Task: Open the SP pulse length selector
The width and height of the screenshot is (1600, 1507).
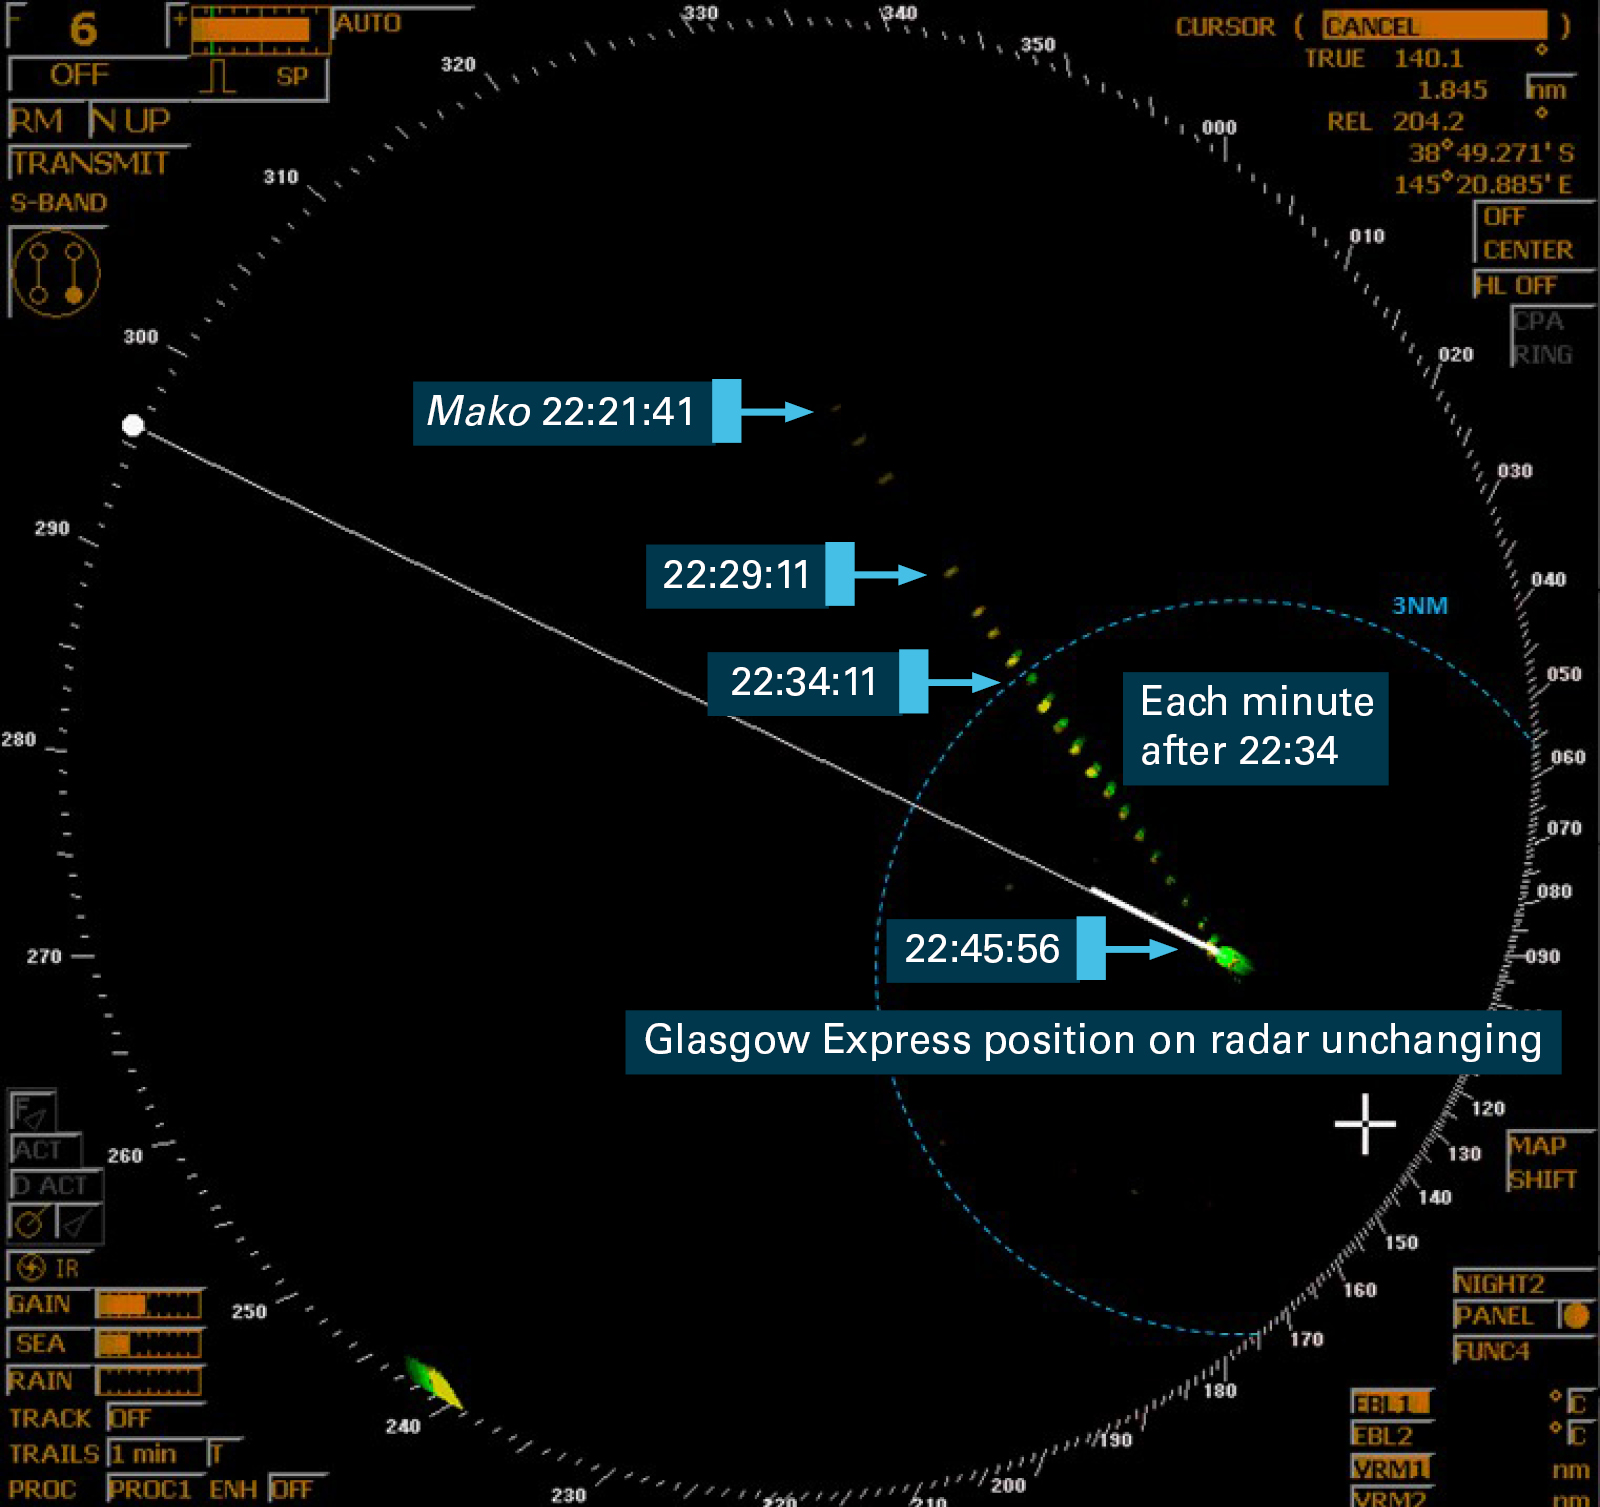Action: (292, 76)
